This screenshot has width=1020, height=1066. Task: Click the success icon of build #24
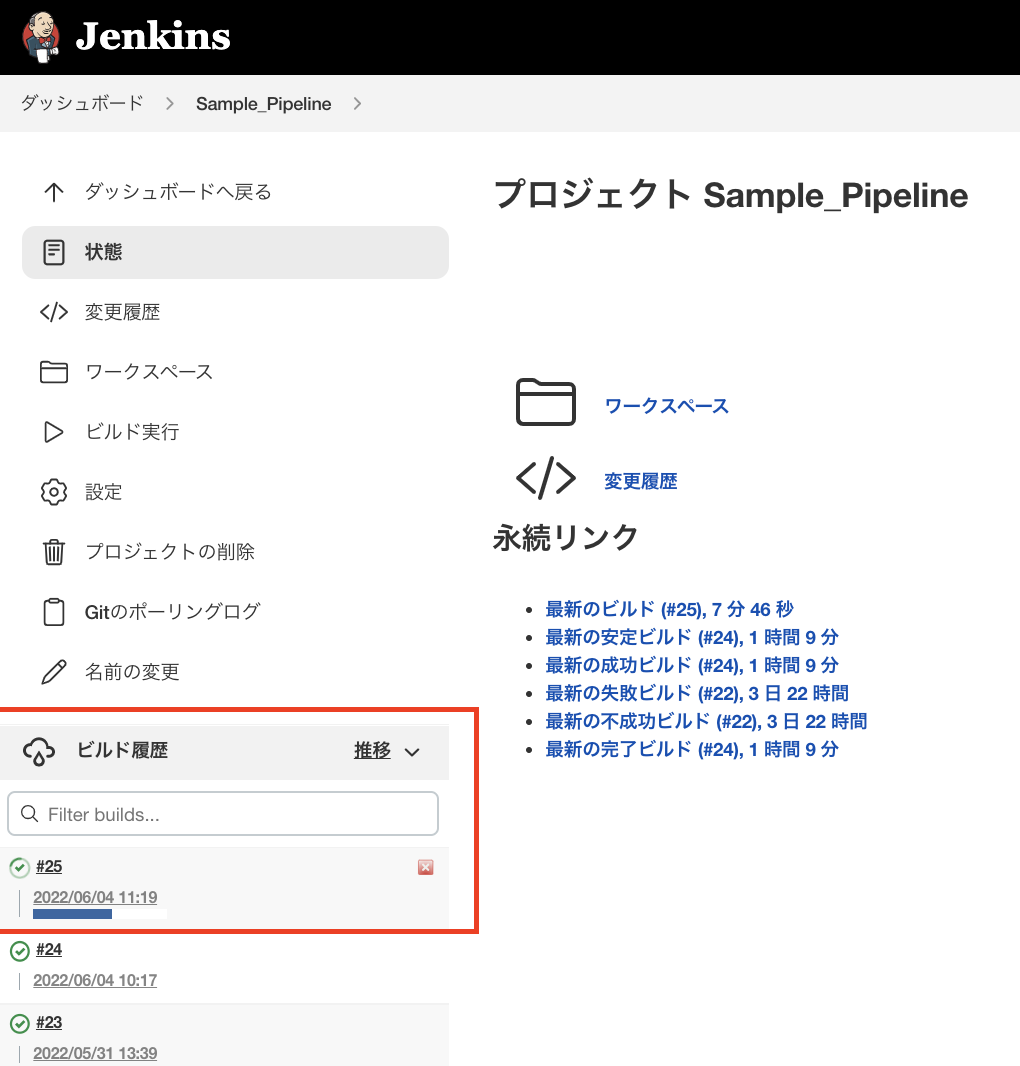click(20, 951)
